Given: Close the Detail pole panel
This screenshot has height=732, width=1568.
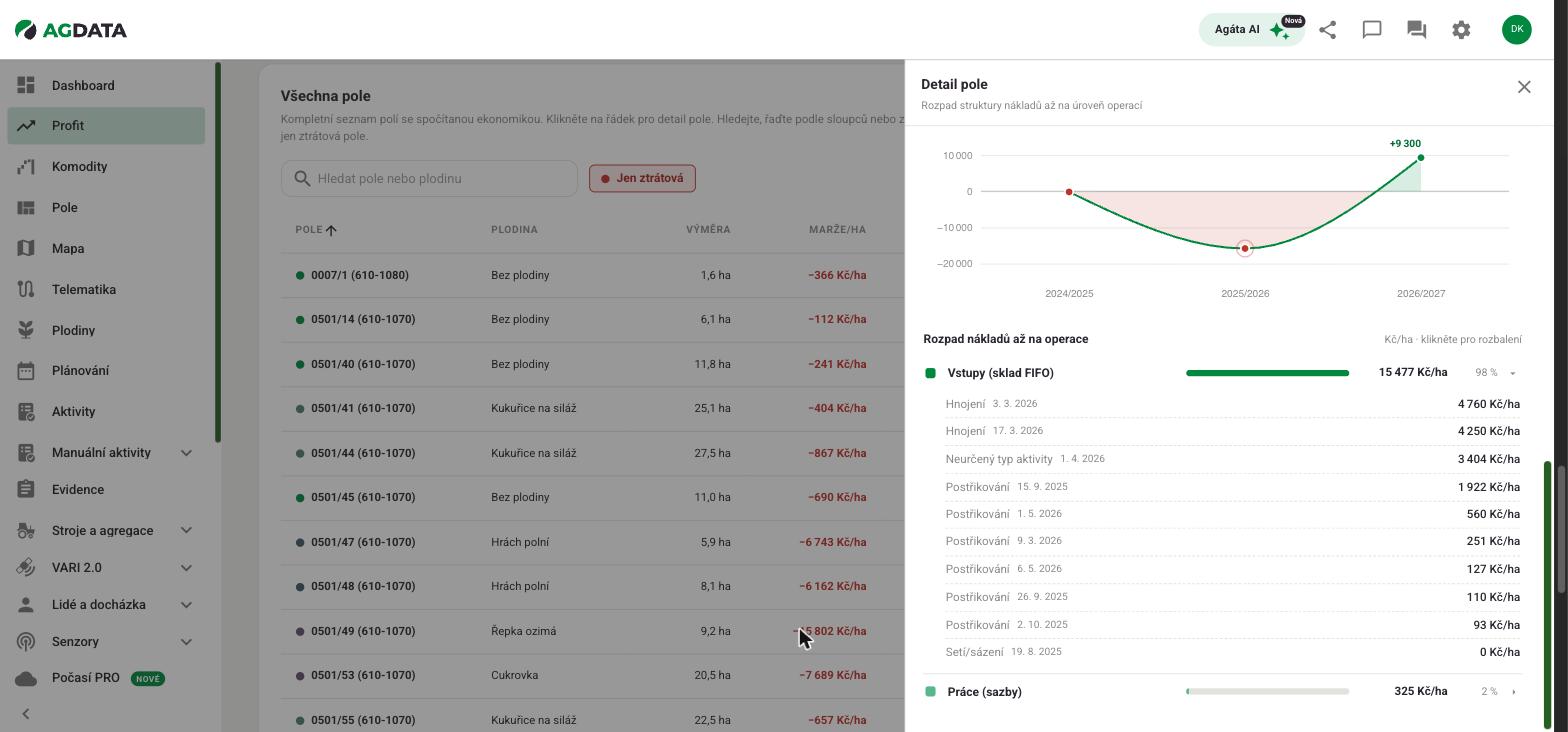Looking at the screenshot, I should coord(1524,87).
